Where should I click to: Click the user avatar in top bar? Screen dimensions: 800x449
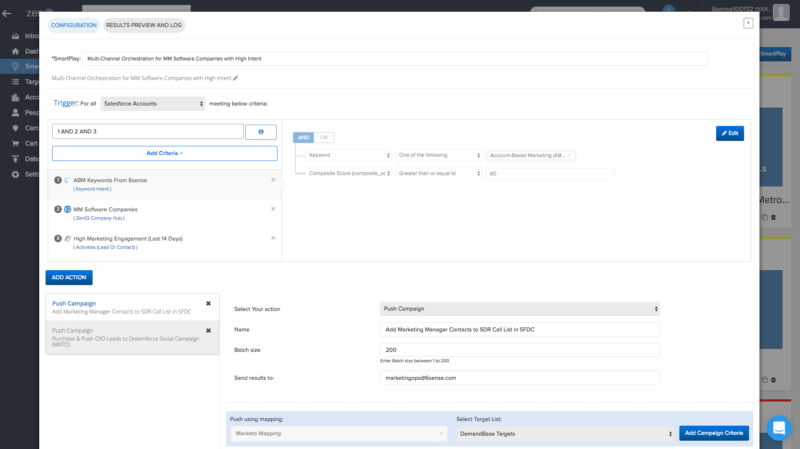[x=781, y=12]
